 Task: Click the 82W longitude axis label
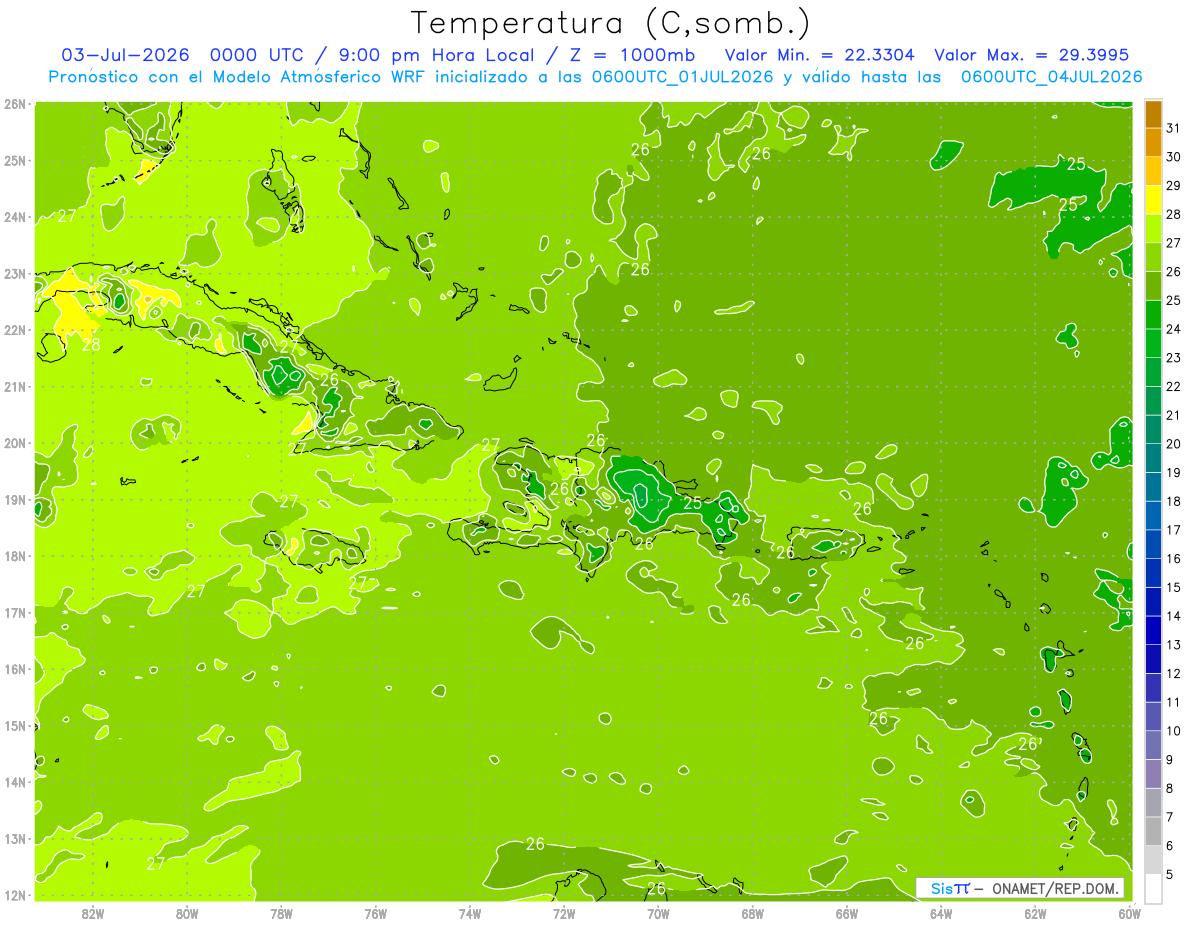92,913
